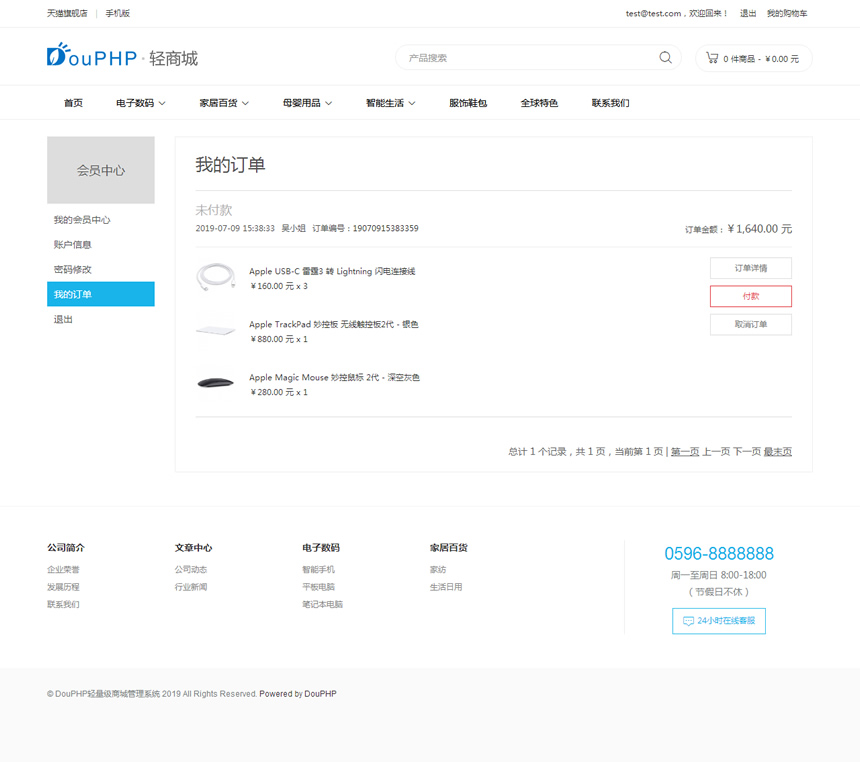Open the Magic Mouse thumbnail

pyautogui.click(x=216, y=383)
